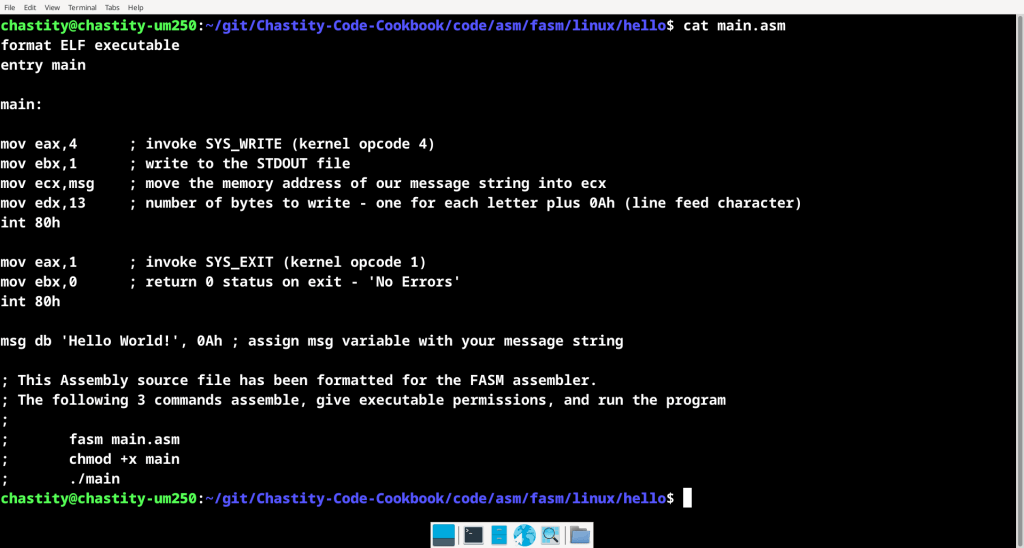Open the file manager cabinet icon

[x=499, y=535]
